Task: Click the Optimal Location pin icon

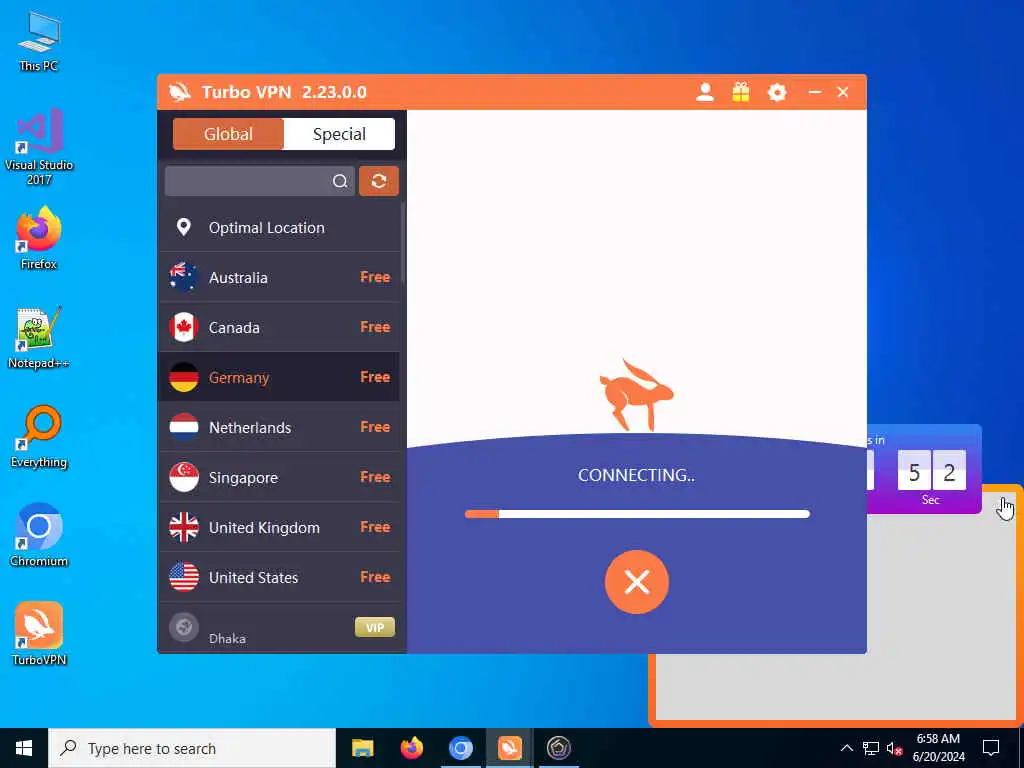Action: pyautogui.click(x=184, y=227)
